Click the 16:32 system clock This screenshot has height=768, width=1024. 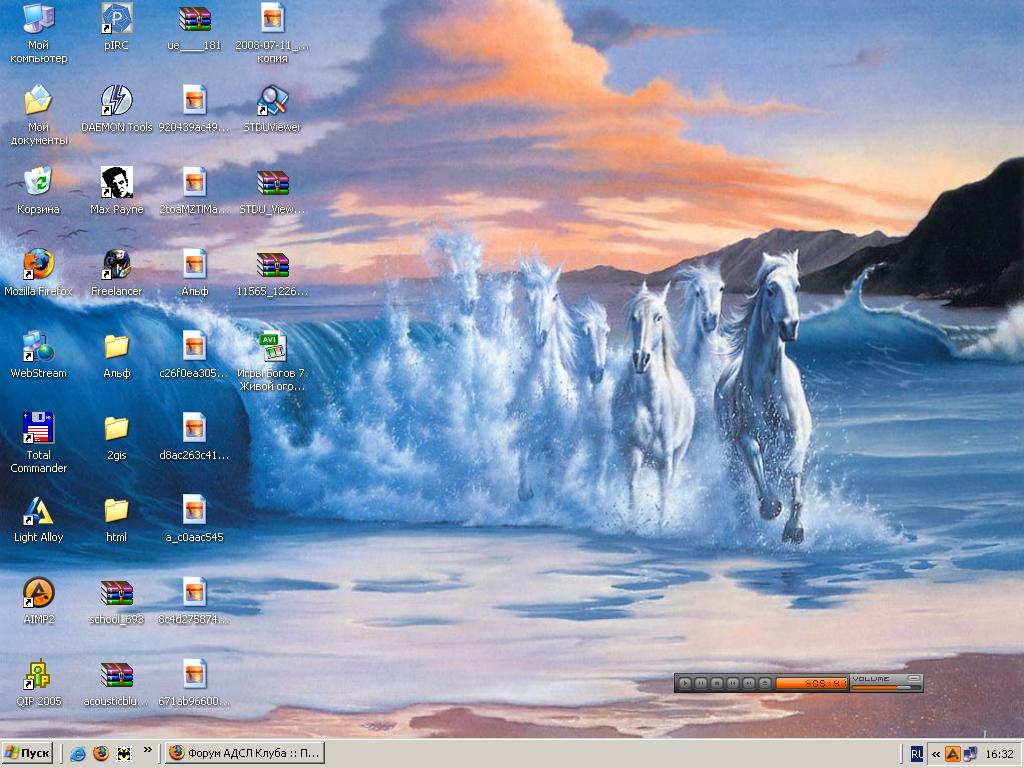[999, 754]
